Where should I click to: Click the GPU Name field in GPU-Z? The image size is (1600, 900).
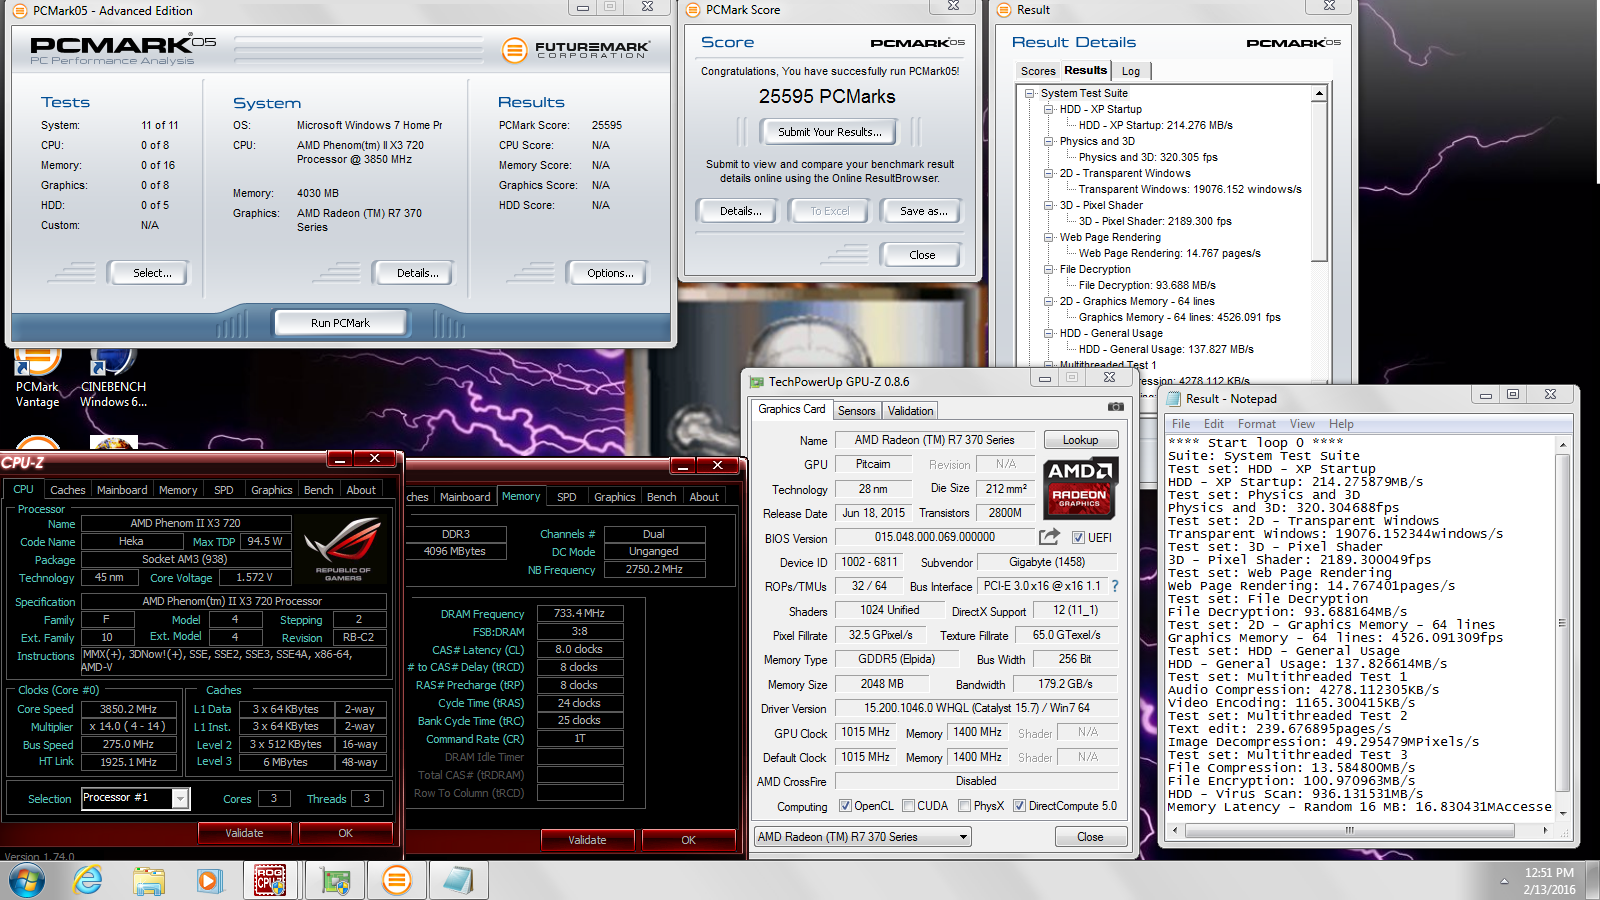[934, 440]
